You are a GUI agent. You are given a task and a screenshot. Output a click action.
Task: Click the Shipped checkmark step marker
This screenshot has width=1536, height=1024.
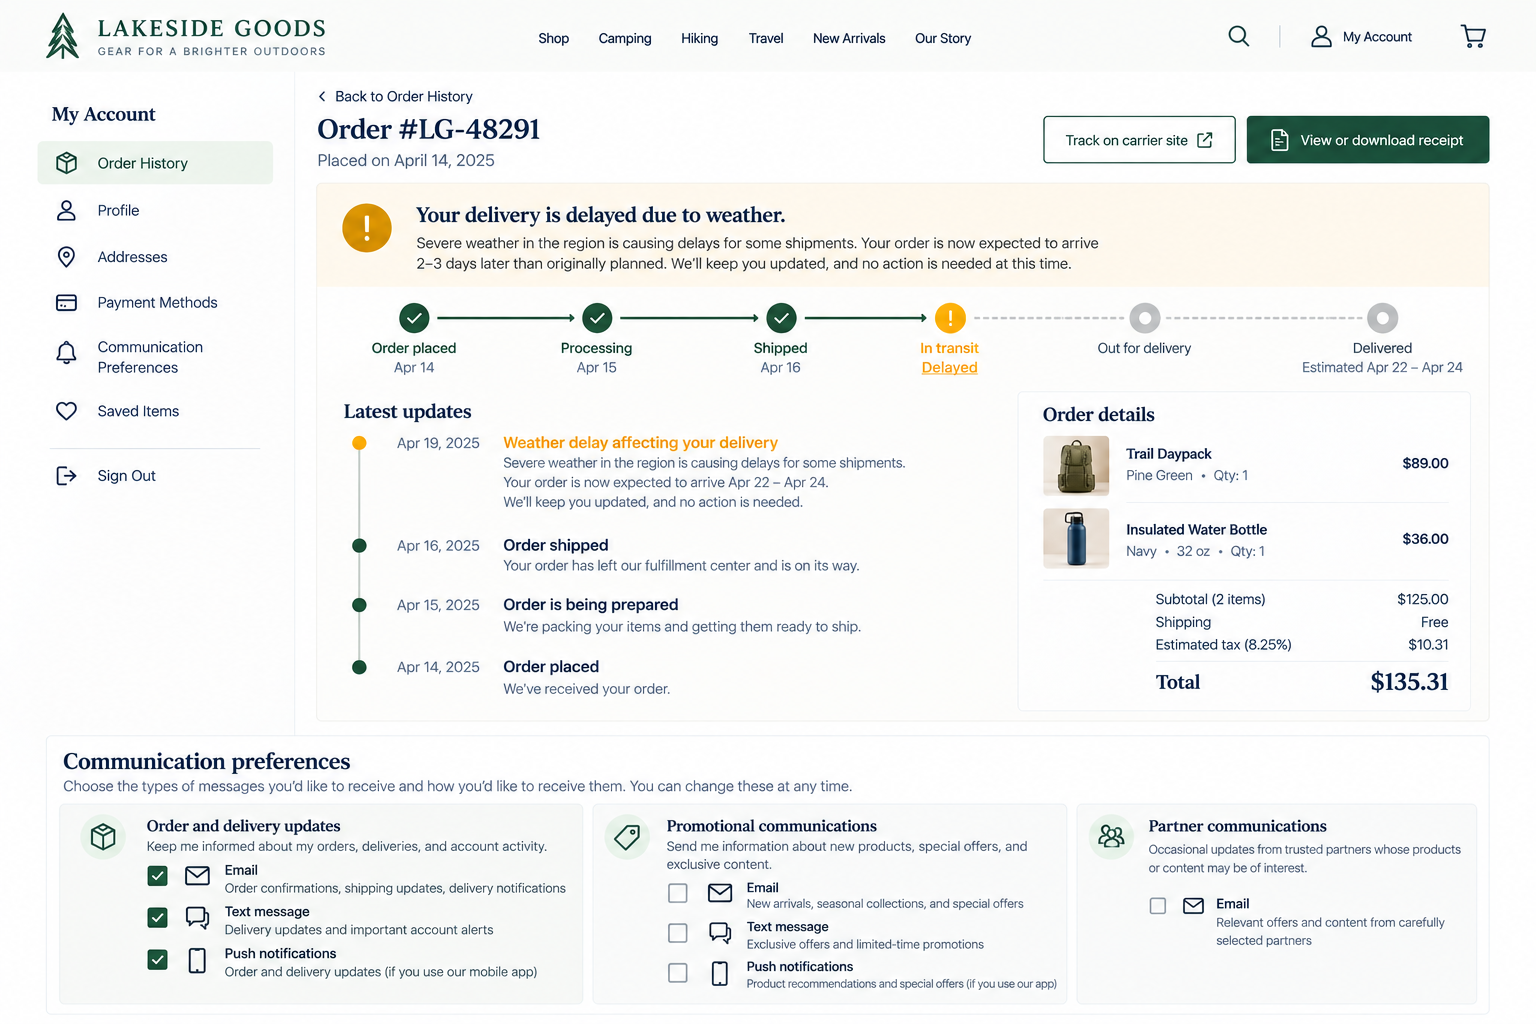point(781,318)
